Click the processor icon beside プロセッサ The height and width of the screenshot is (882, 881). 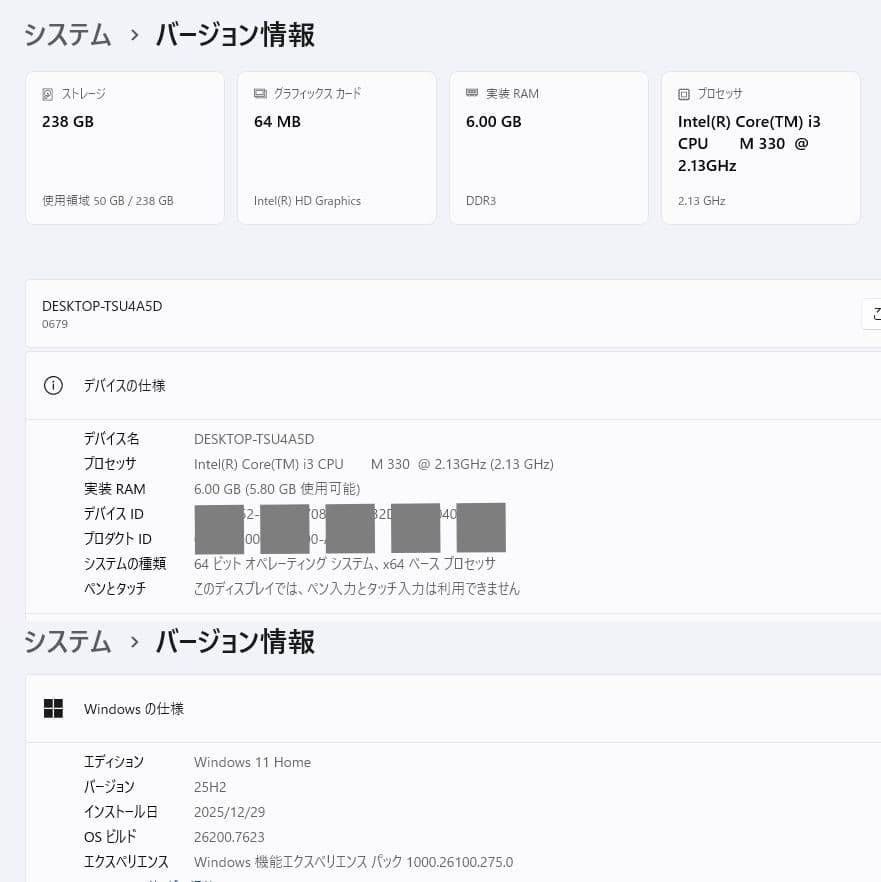click(x=684, y=93)
